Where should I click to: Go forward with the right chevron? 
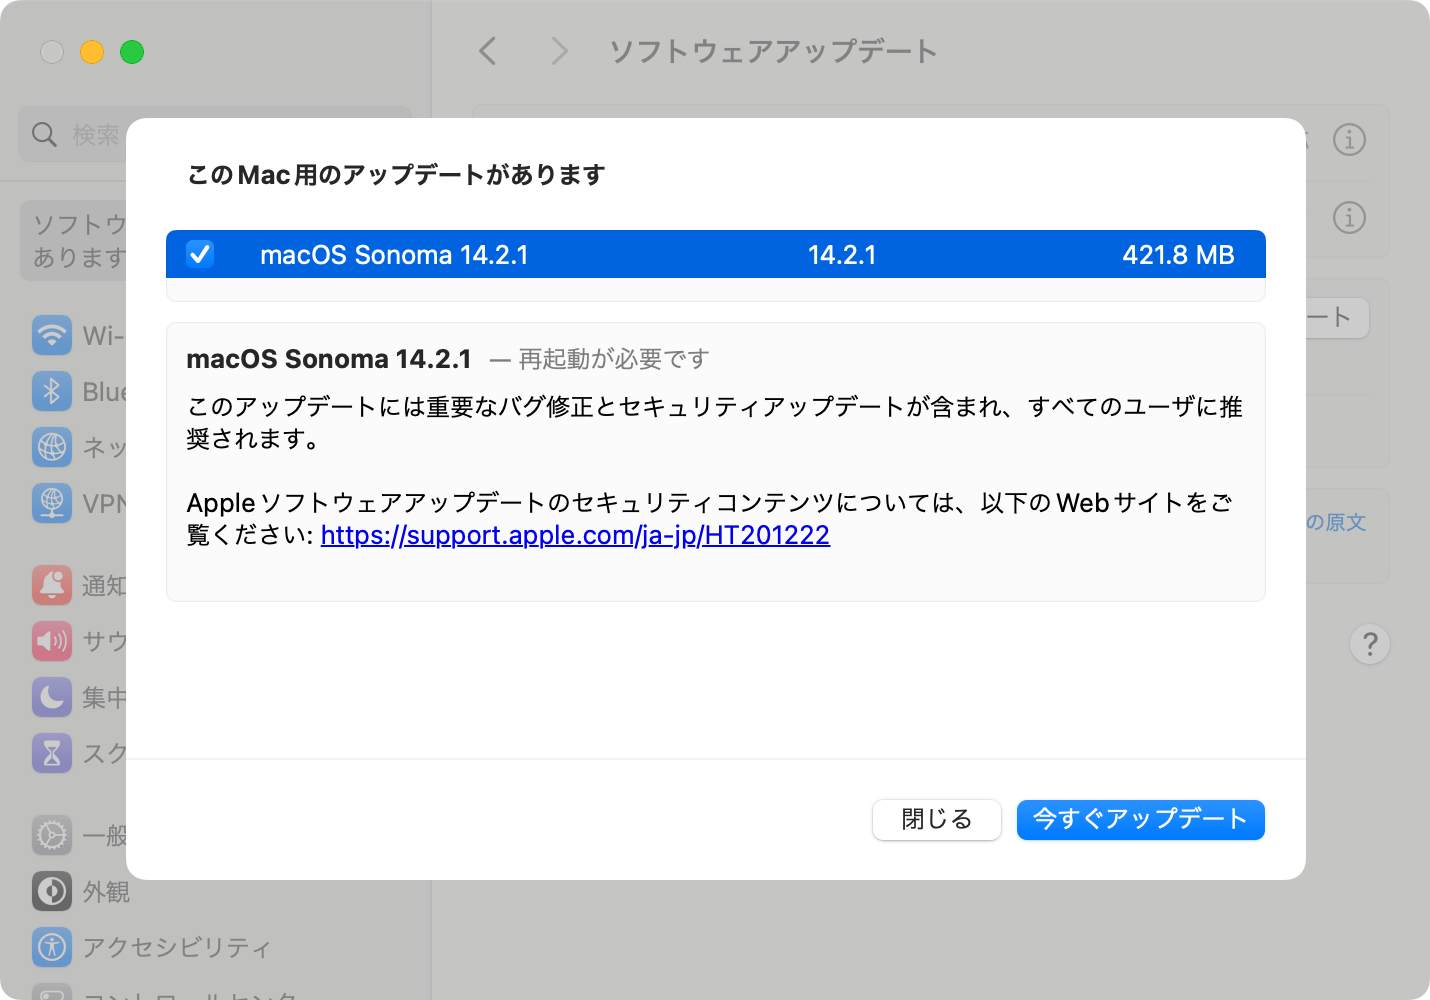(559, 51)
